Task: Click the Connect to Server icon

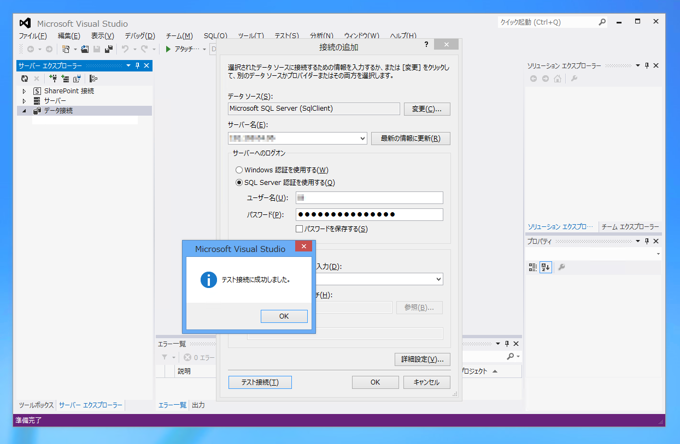Action: [x=65, y=78]
